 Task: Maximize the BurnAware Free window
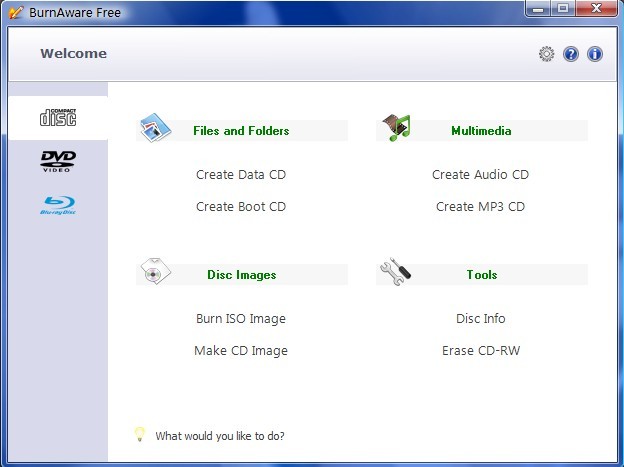(563, 8)
